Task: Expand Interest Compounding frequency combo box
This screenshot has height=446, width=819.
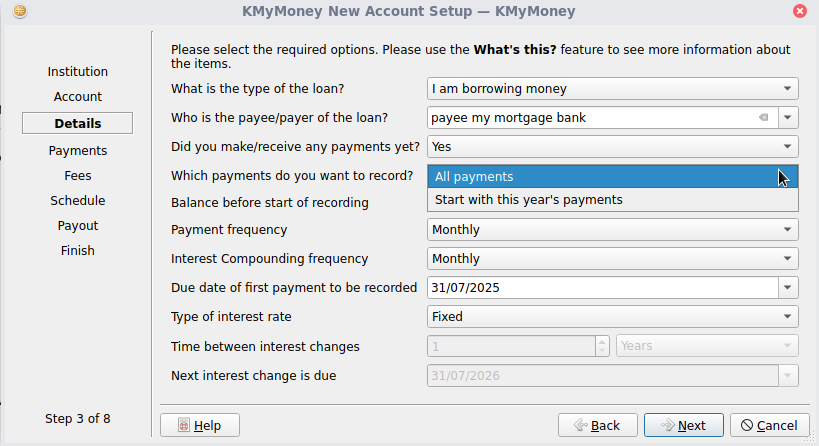Action: pyautogui.click(x=612, y=258)
